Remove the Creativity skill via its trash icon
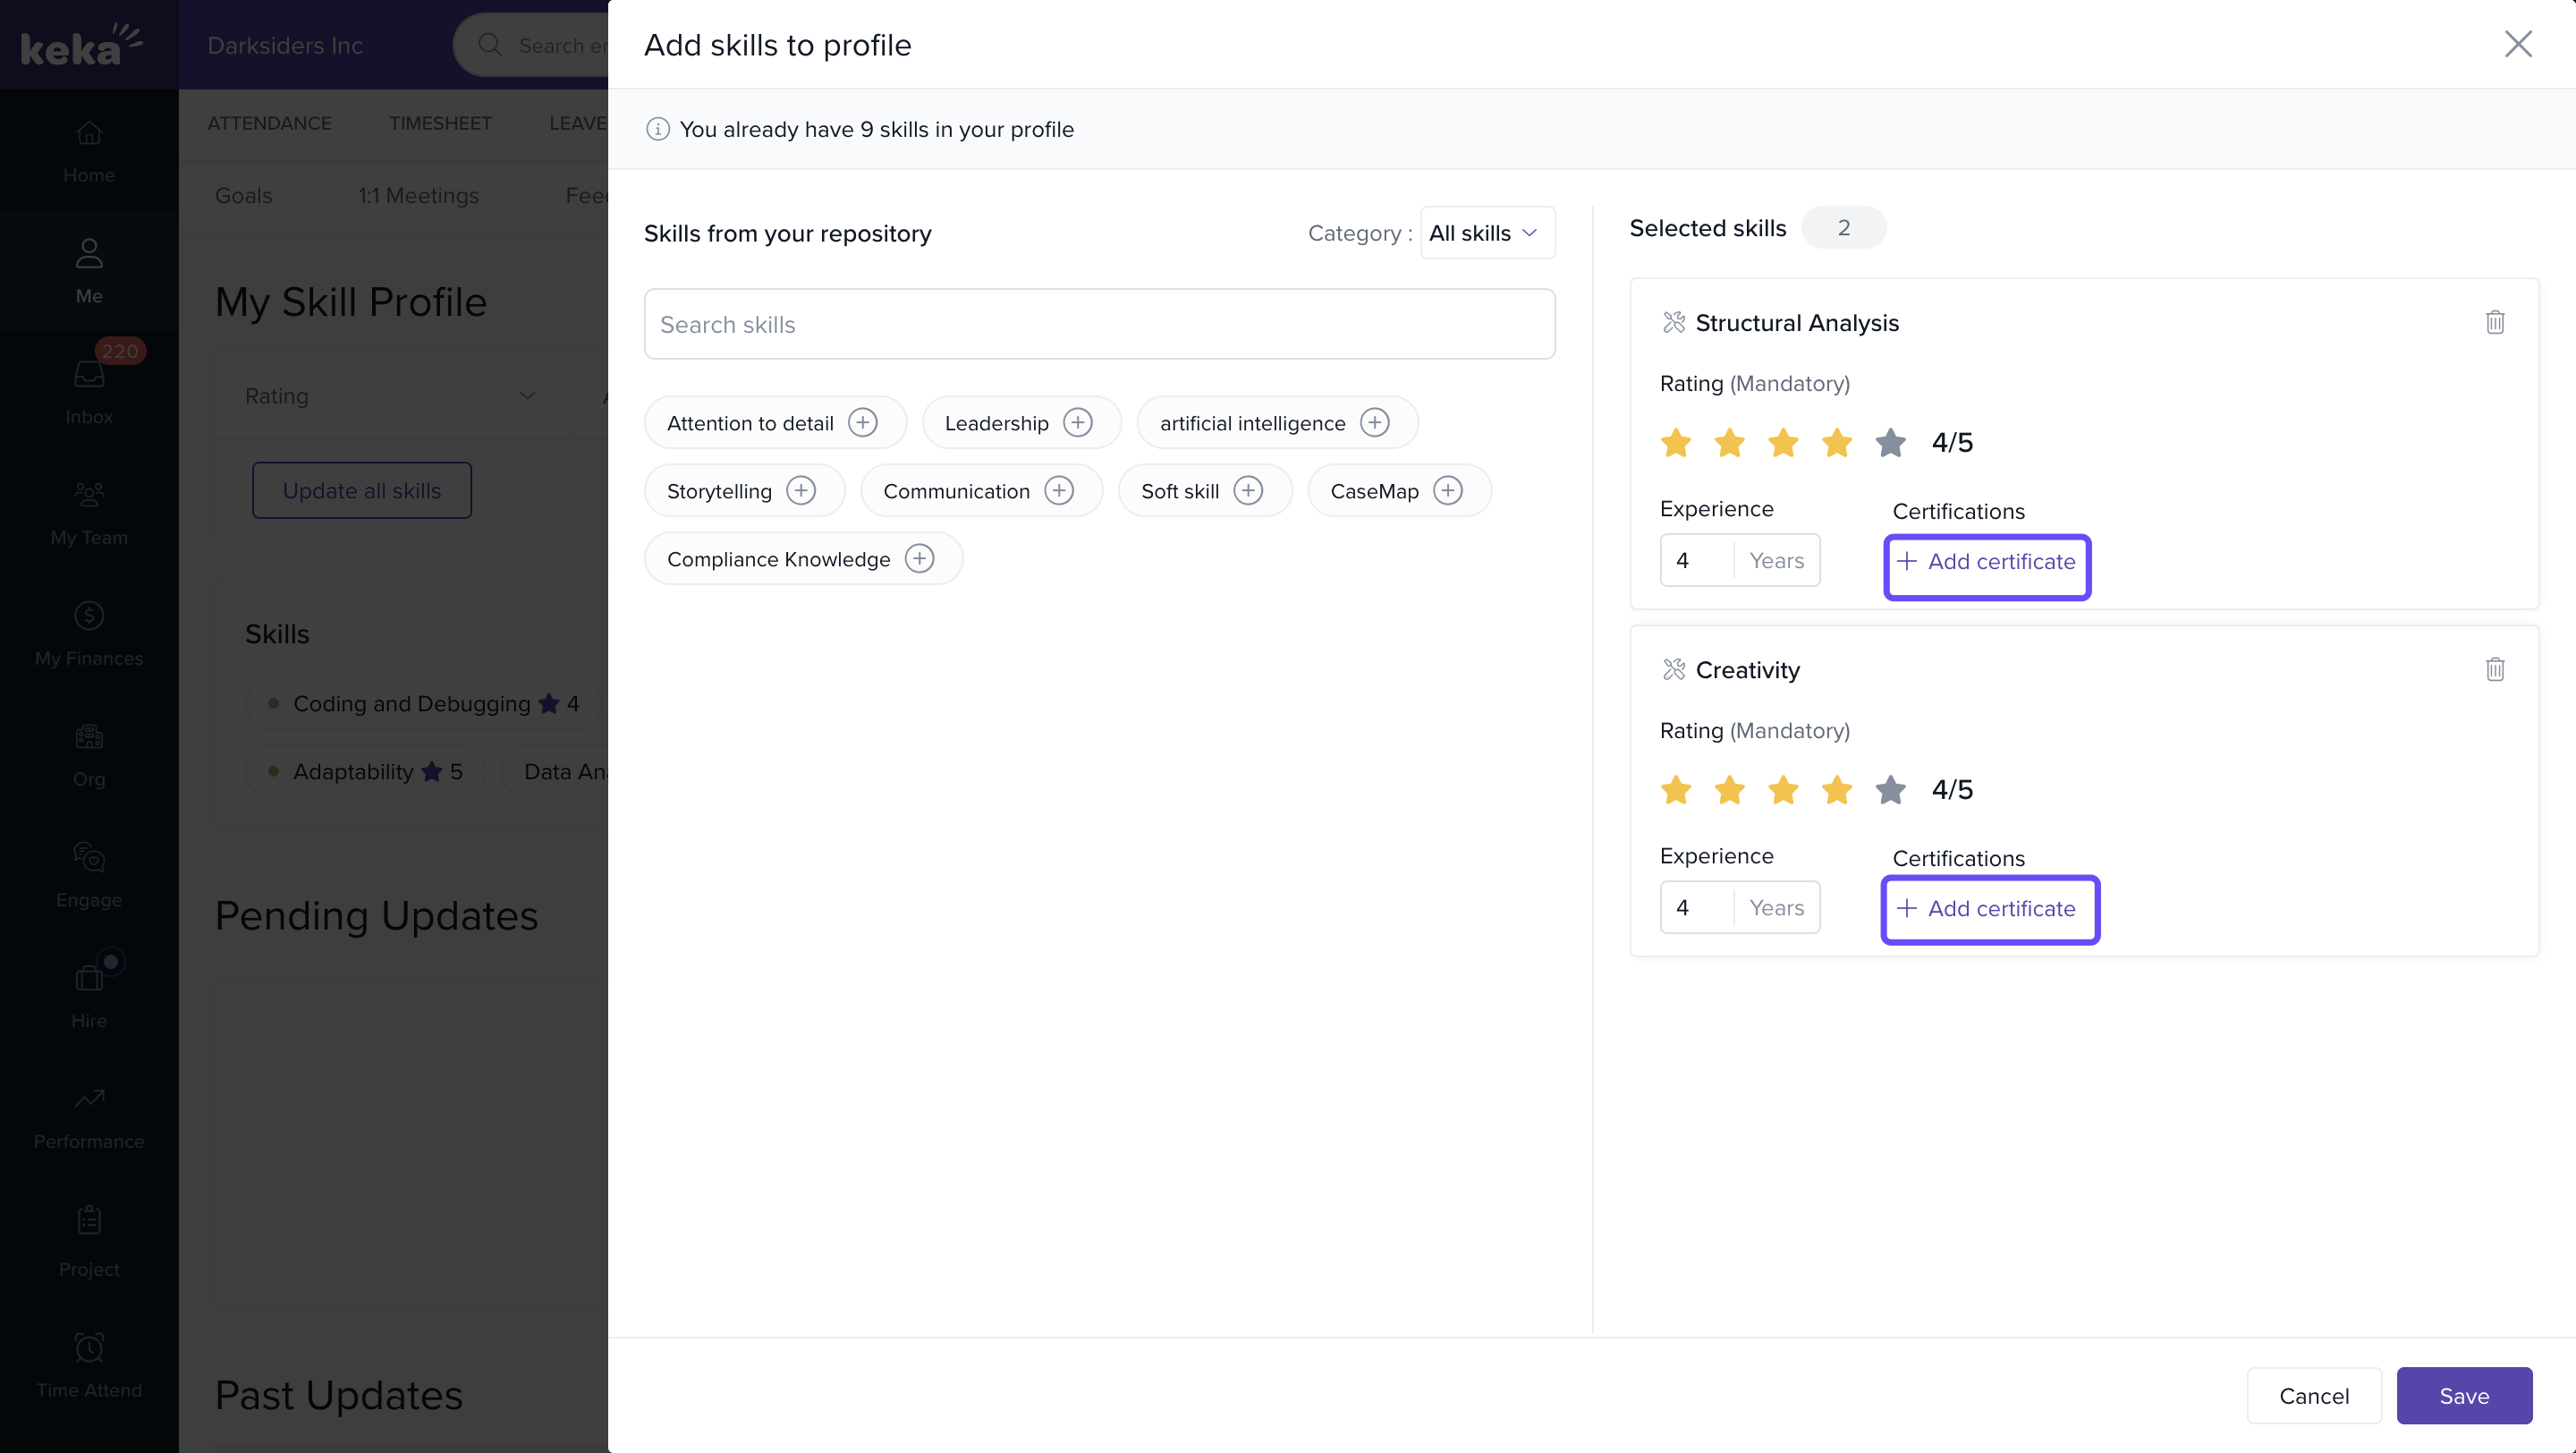Image resolution: width=2576 pixels, height=1453 pixels. (2494, 669)
